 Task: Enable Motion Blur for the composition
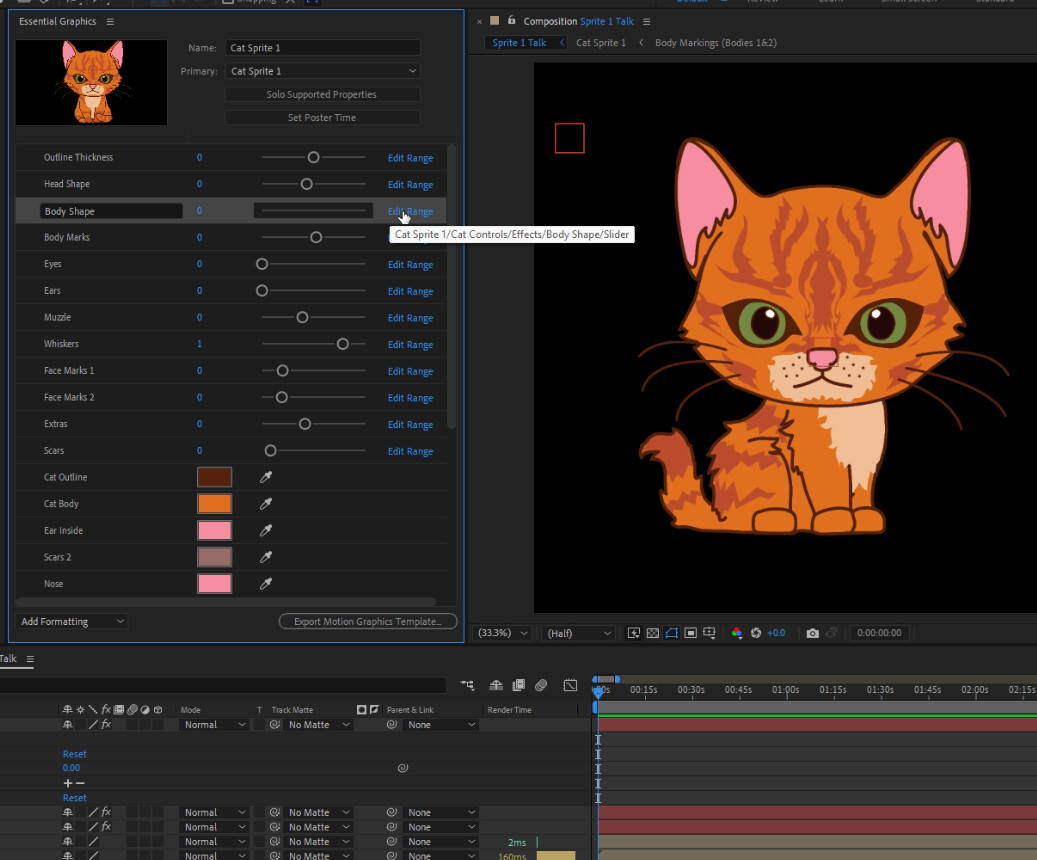click(x=541, y=685)
